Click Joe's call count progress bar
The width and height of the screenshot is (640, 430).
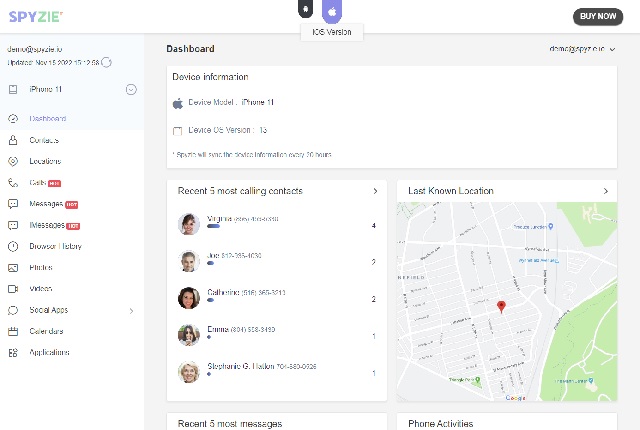[x=210, y=264]
